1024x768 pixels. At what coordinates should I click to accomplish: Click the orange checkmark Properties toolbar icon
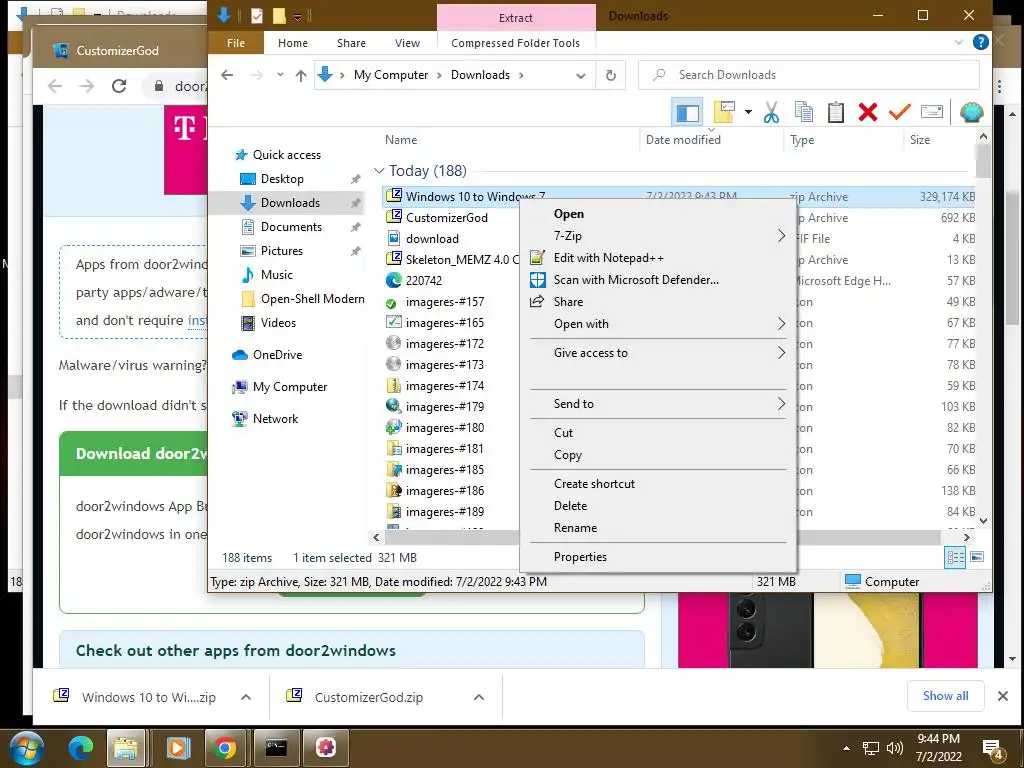pos(899,112)
